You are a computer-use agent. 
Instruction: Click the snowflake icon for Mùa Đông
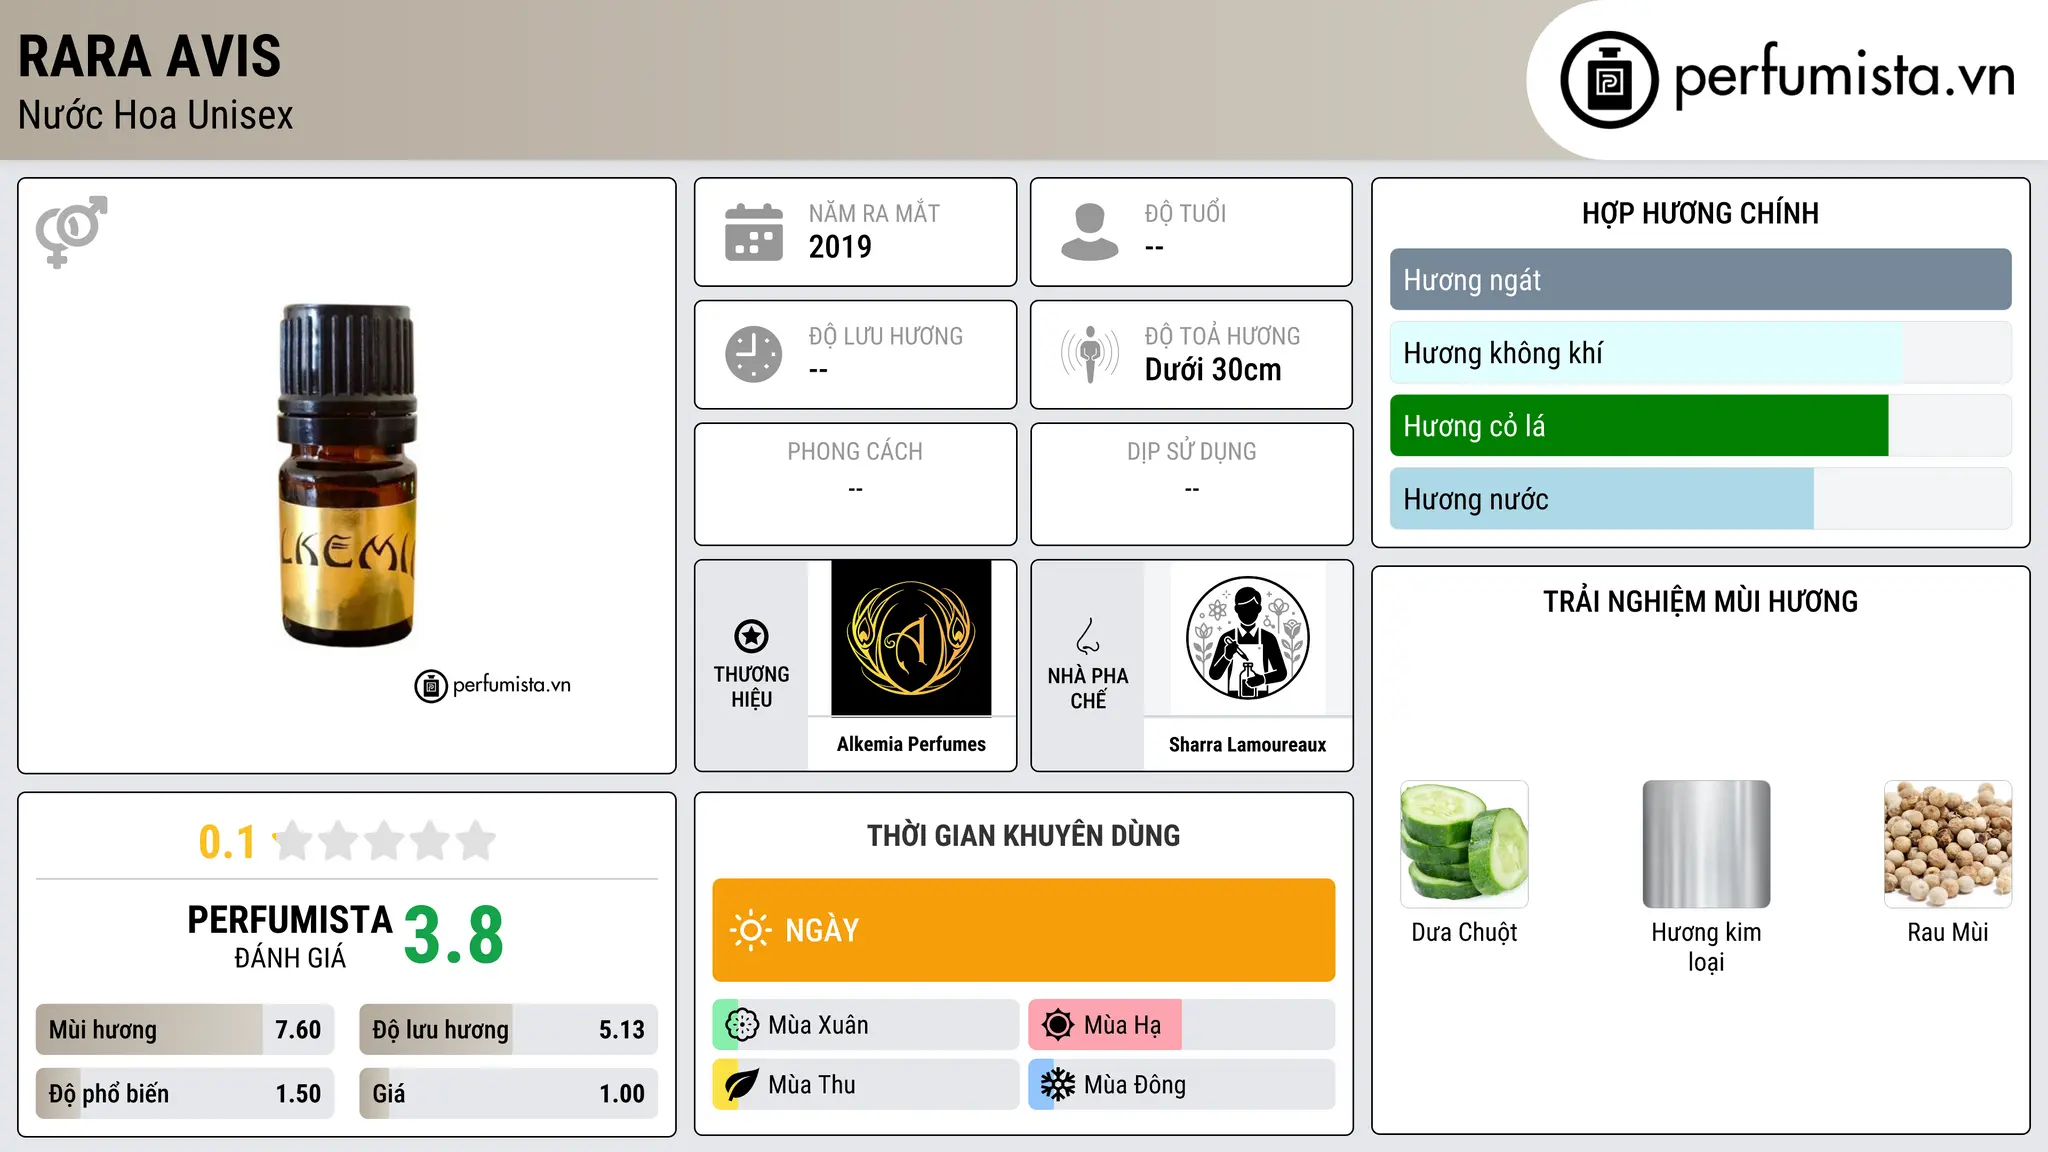click(x=1058, y=1085)
